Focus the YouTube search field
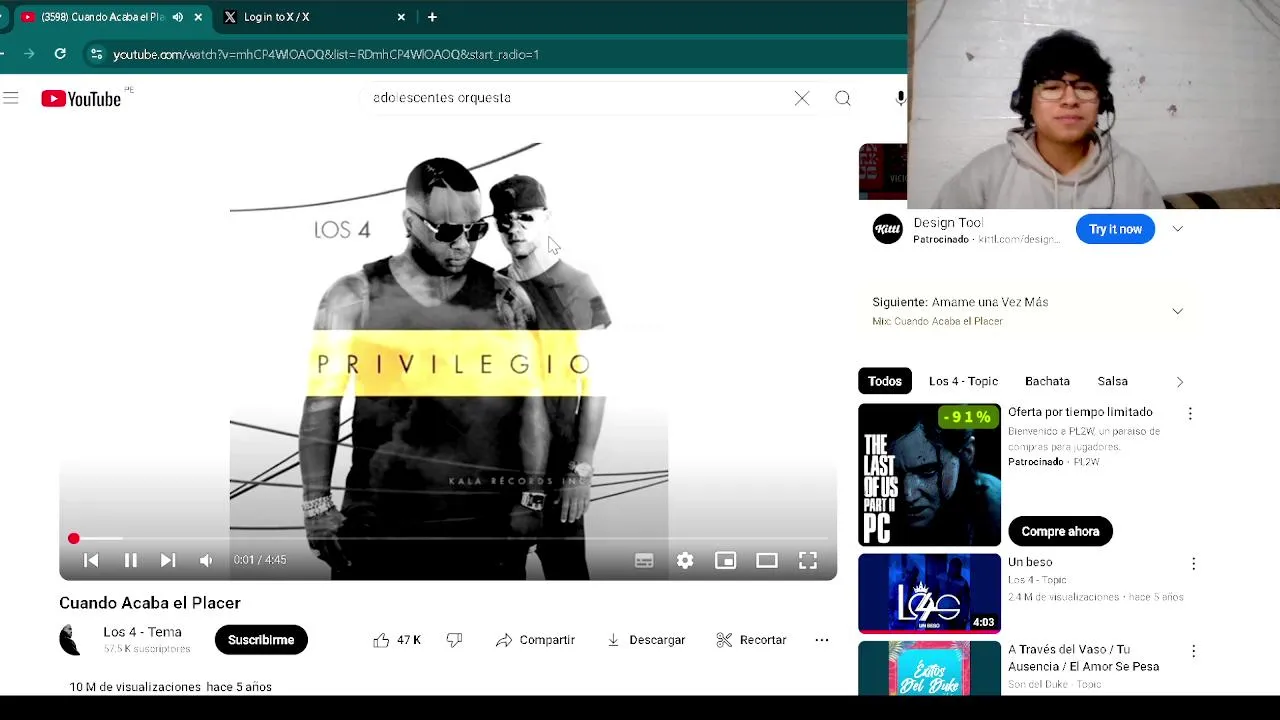 [x=580, y=98]
